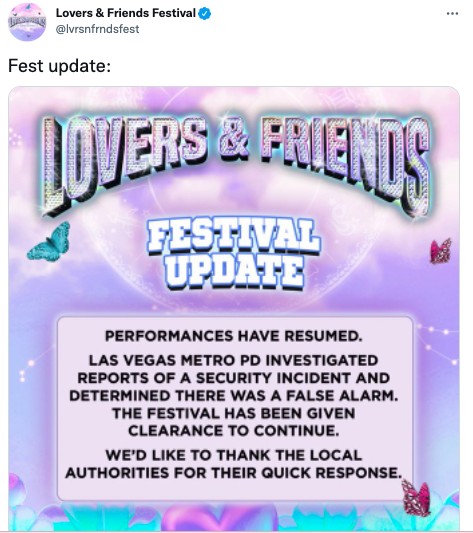Viewport: 473px width, 533px height.
Task: Click 'Performances have resumed' line
Action: click(234, 336)
